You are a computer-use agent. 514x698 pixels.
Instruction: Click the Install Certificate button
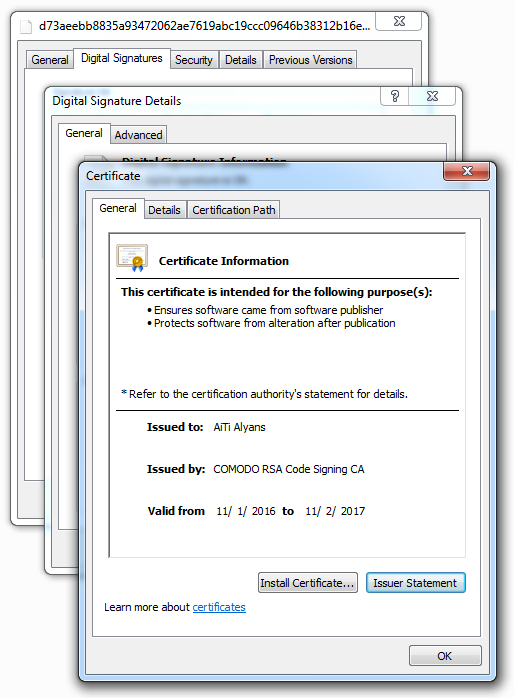click(308, 583)
